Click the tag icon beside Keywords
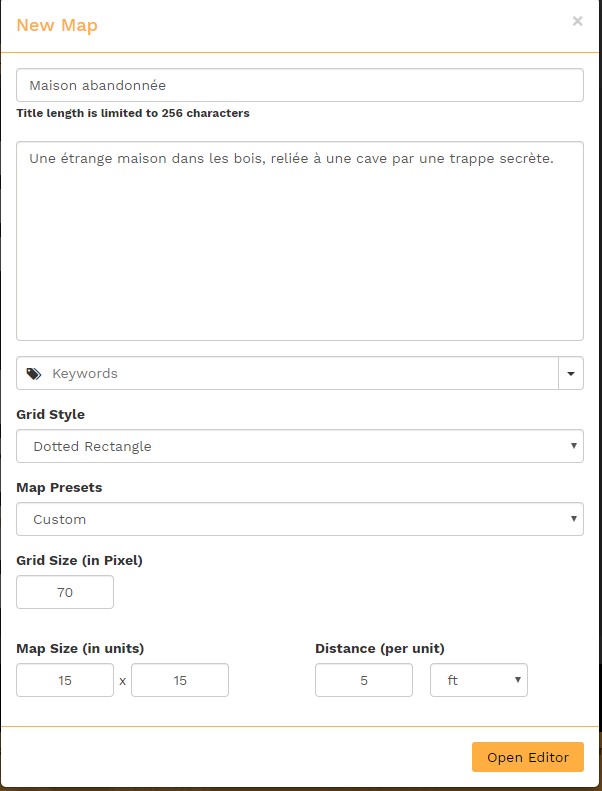This screenshot has width=602, height=791. [x=34, y=374]
